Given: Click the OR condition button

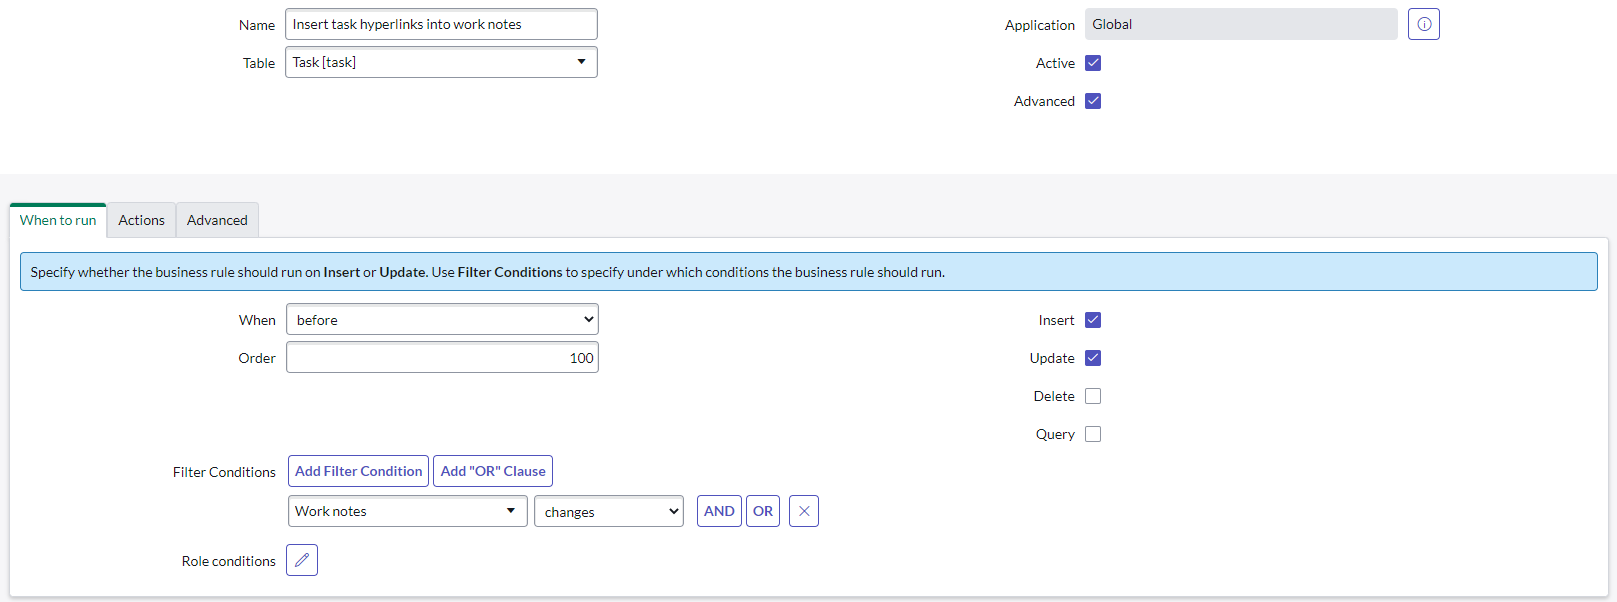Looking at the screenshot, I should [763, 511].
